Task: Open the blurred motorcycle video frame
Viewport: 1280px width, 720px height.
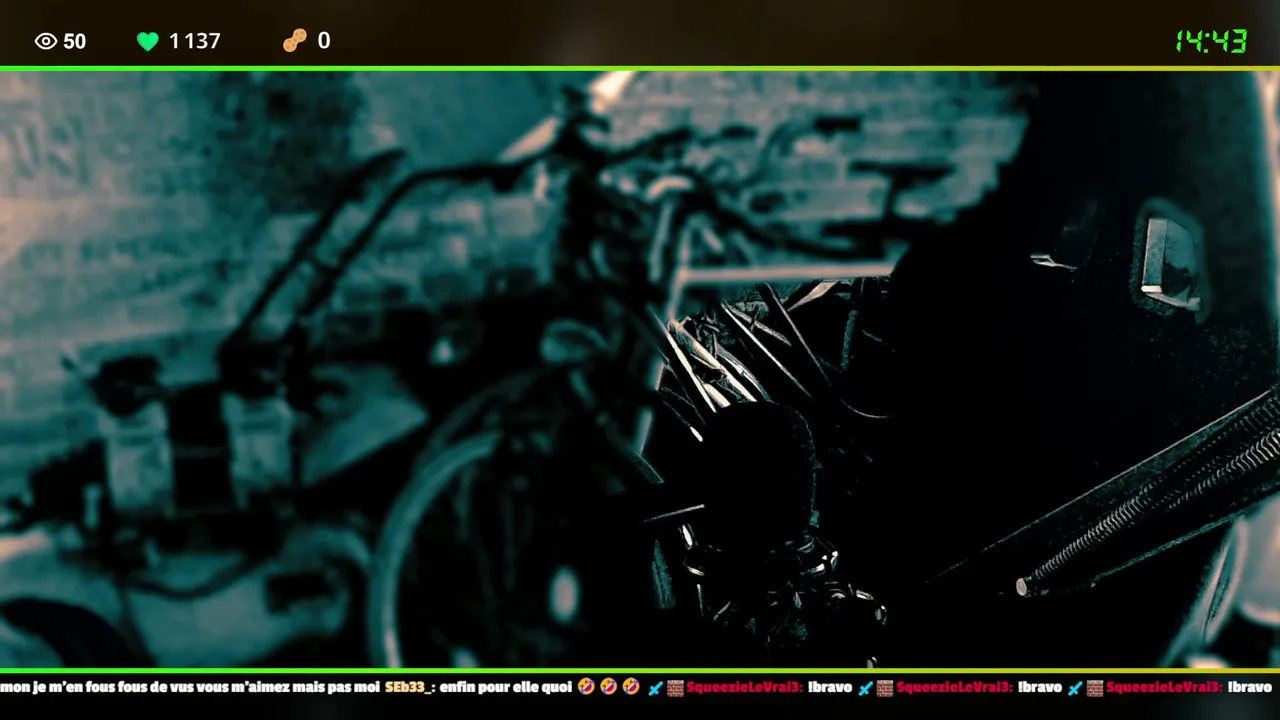Action: pyautogui.click(x=640, y=369)
